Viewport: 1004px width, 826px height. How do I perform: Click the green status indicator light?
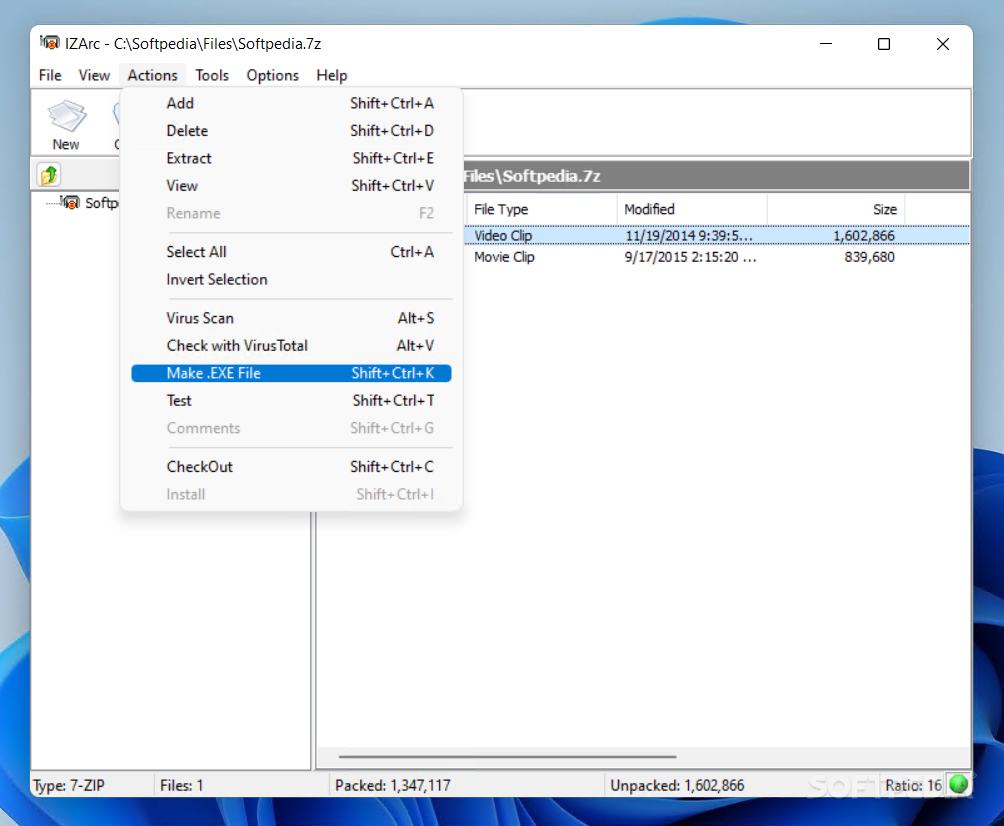[959, 784]
